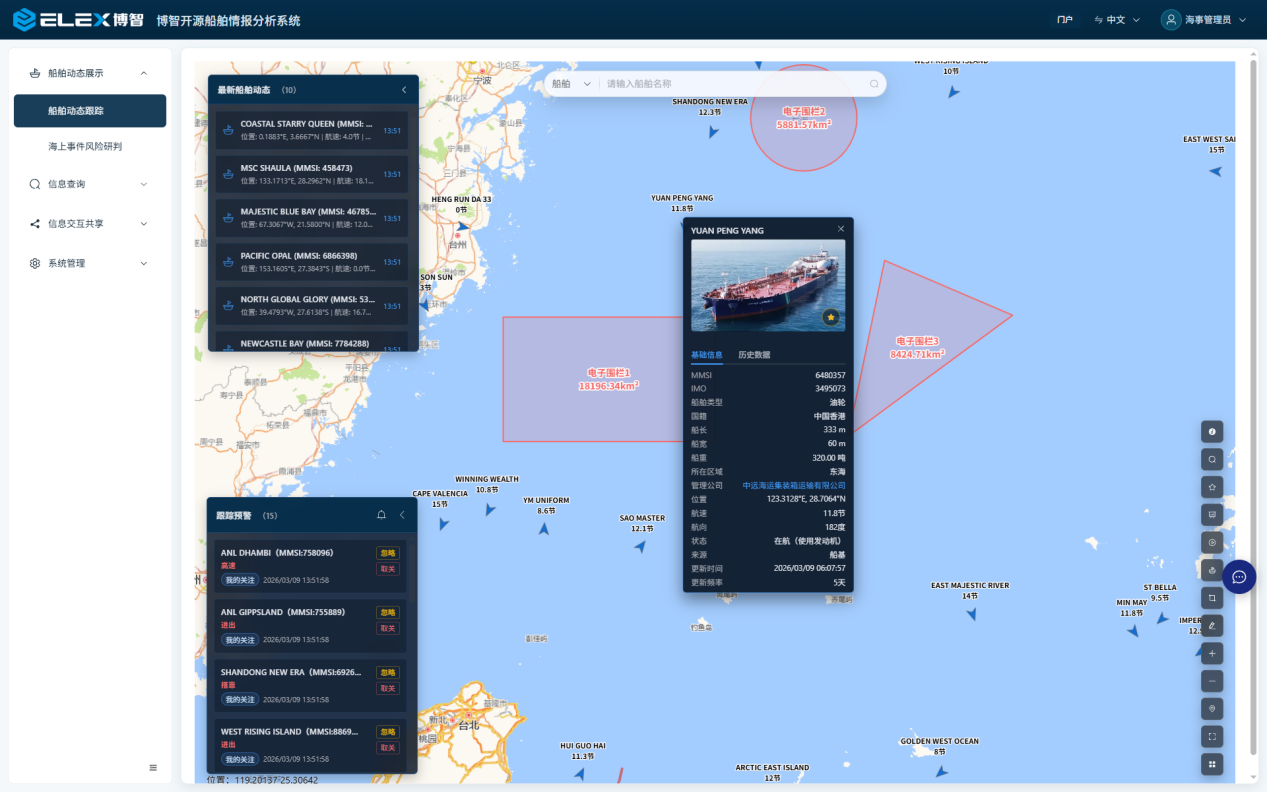Click the zoom out minus map tool

coord(1212,681)
